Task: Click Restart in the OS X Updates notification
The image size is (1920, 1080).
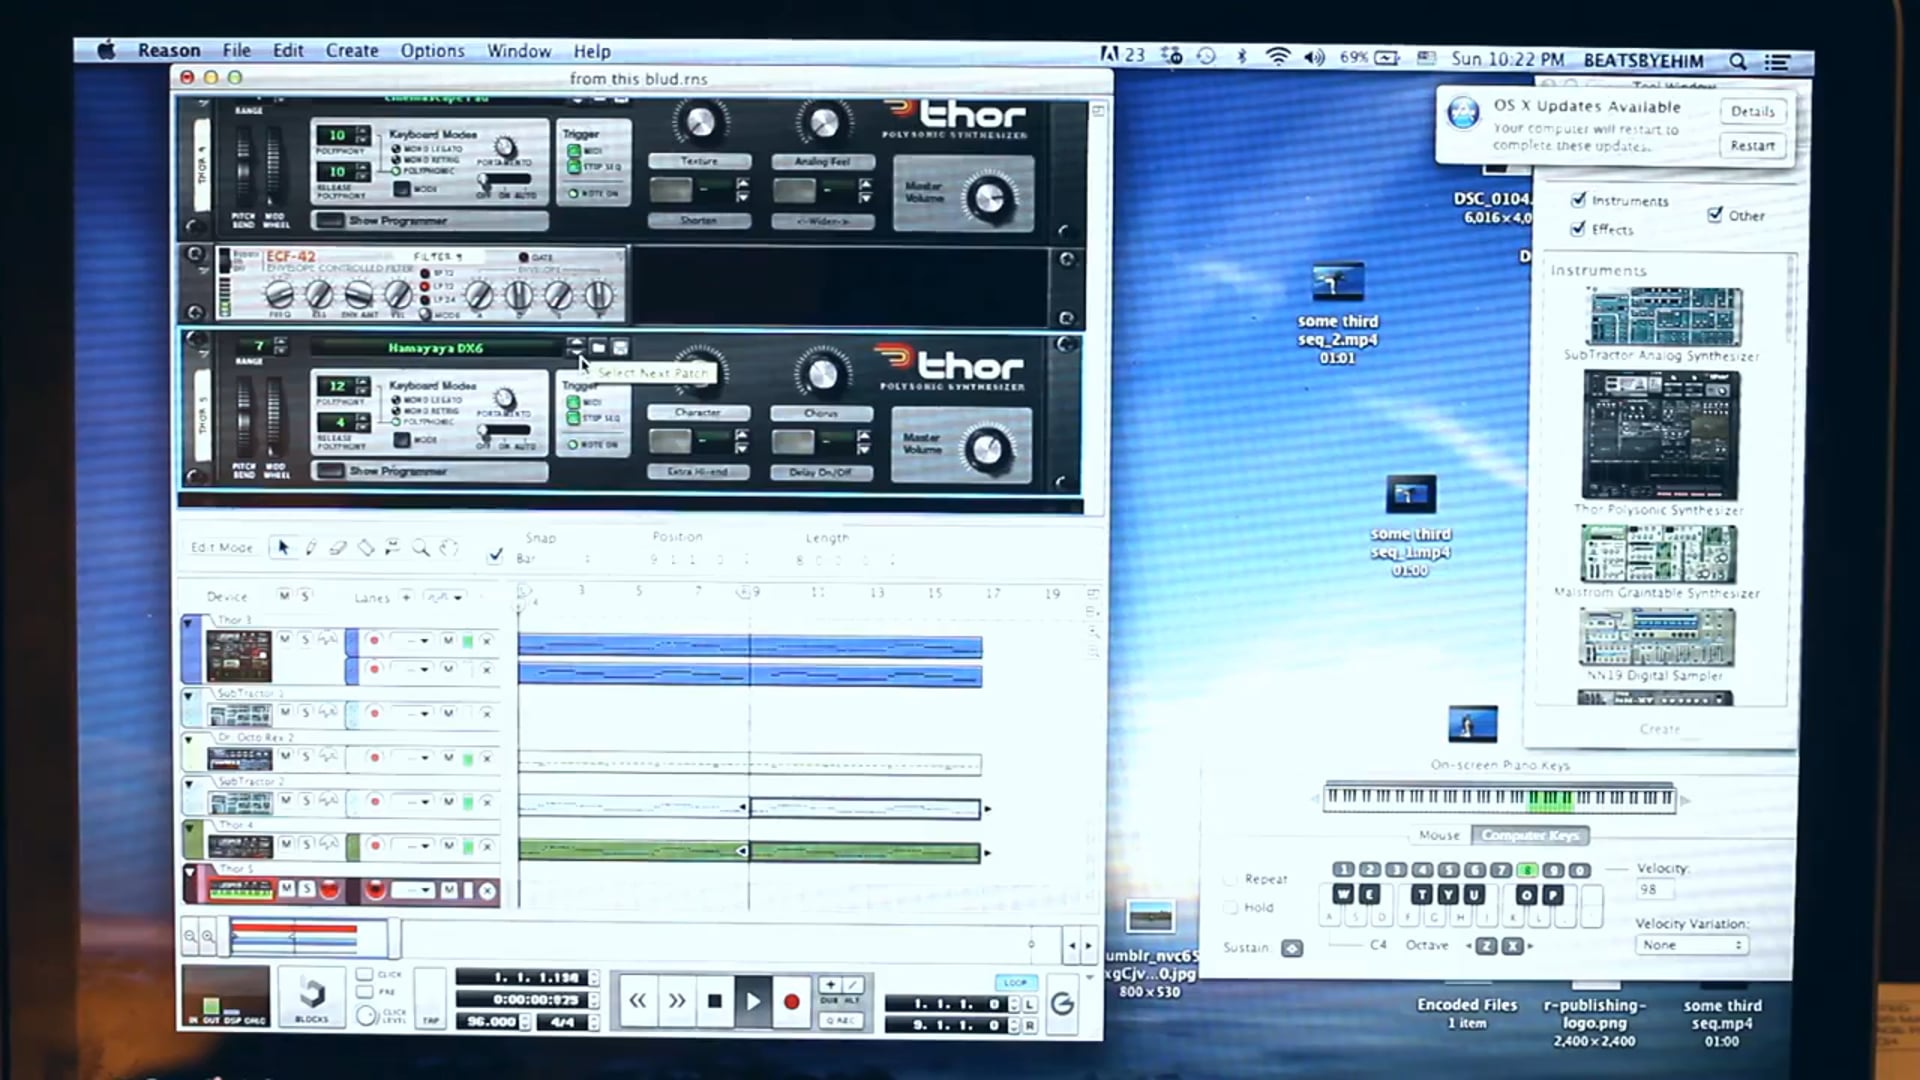Action: (1752, 145)
